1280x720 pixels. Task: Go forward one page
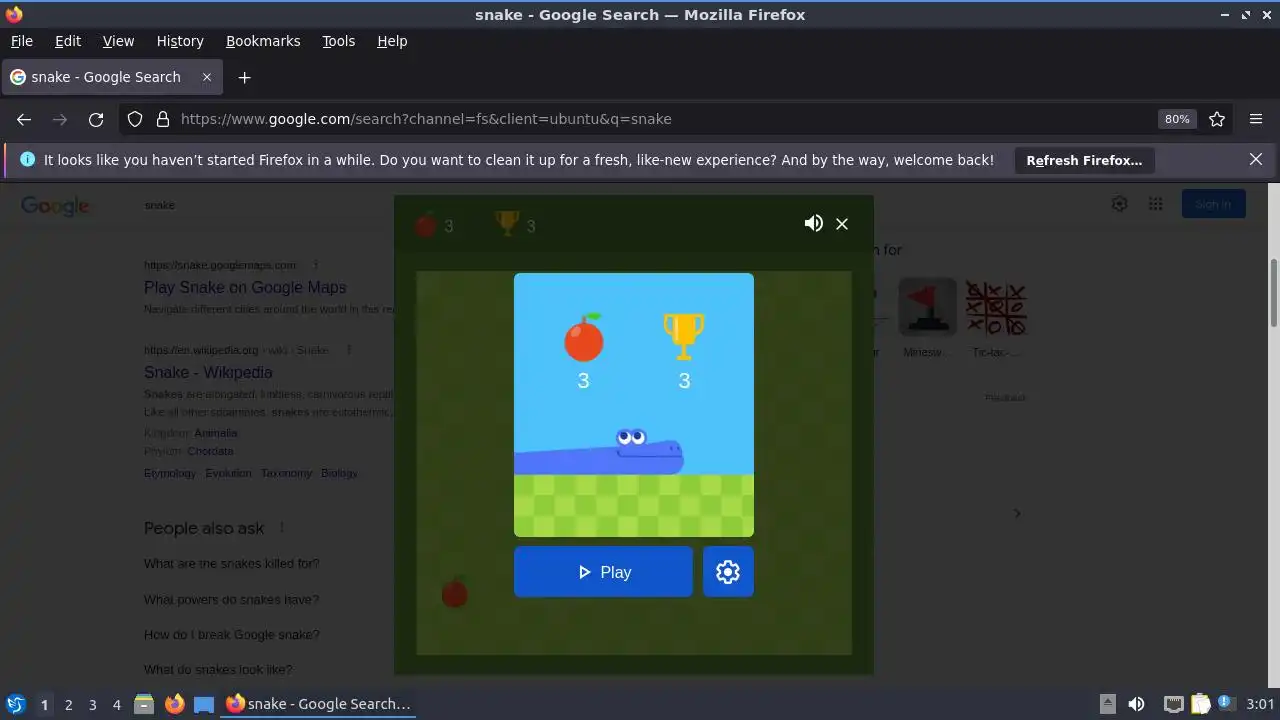coord(60,119)
